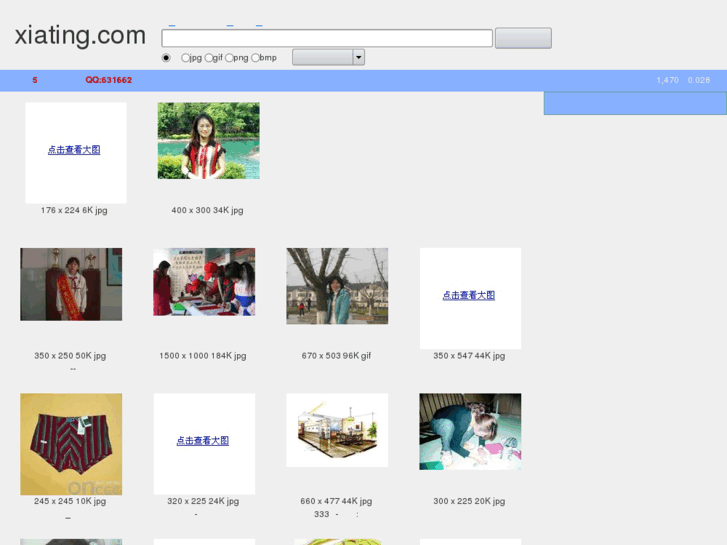Focus the image search text box

pos(327,38)
